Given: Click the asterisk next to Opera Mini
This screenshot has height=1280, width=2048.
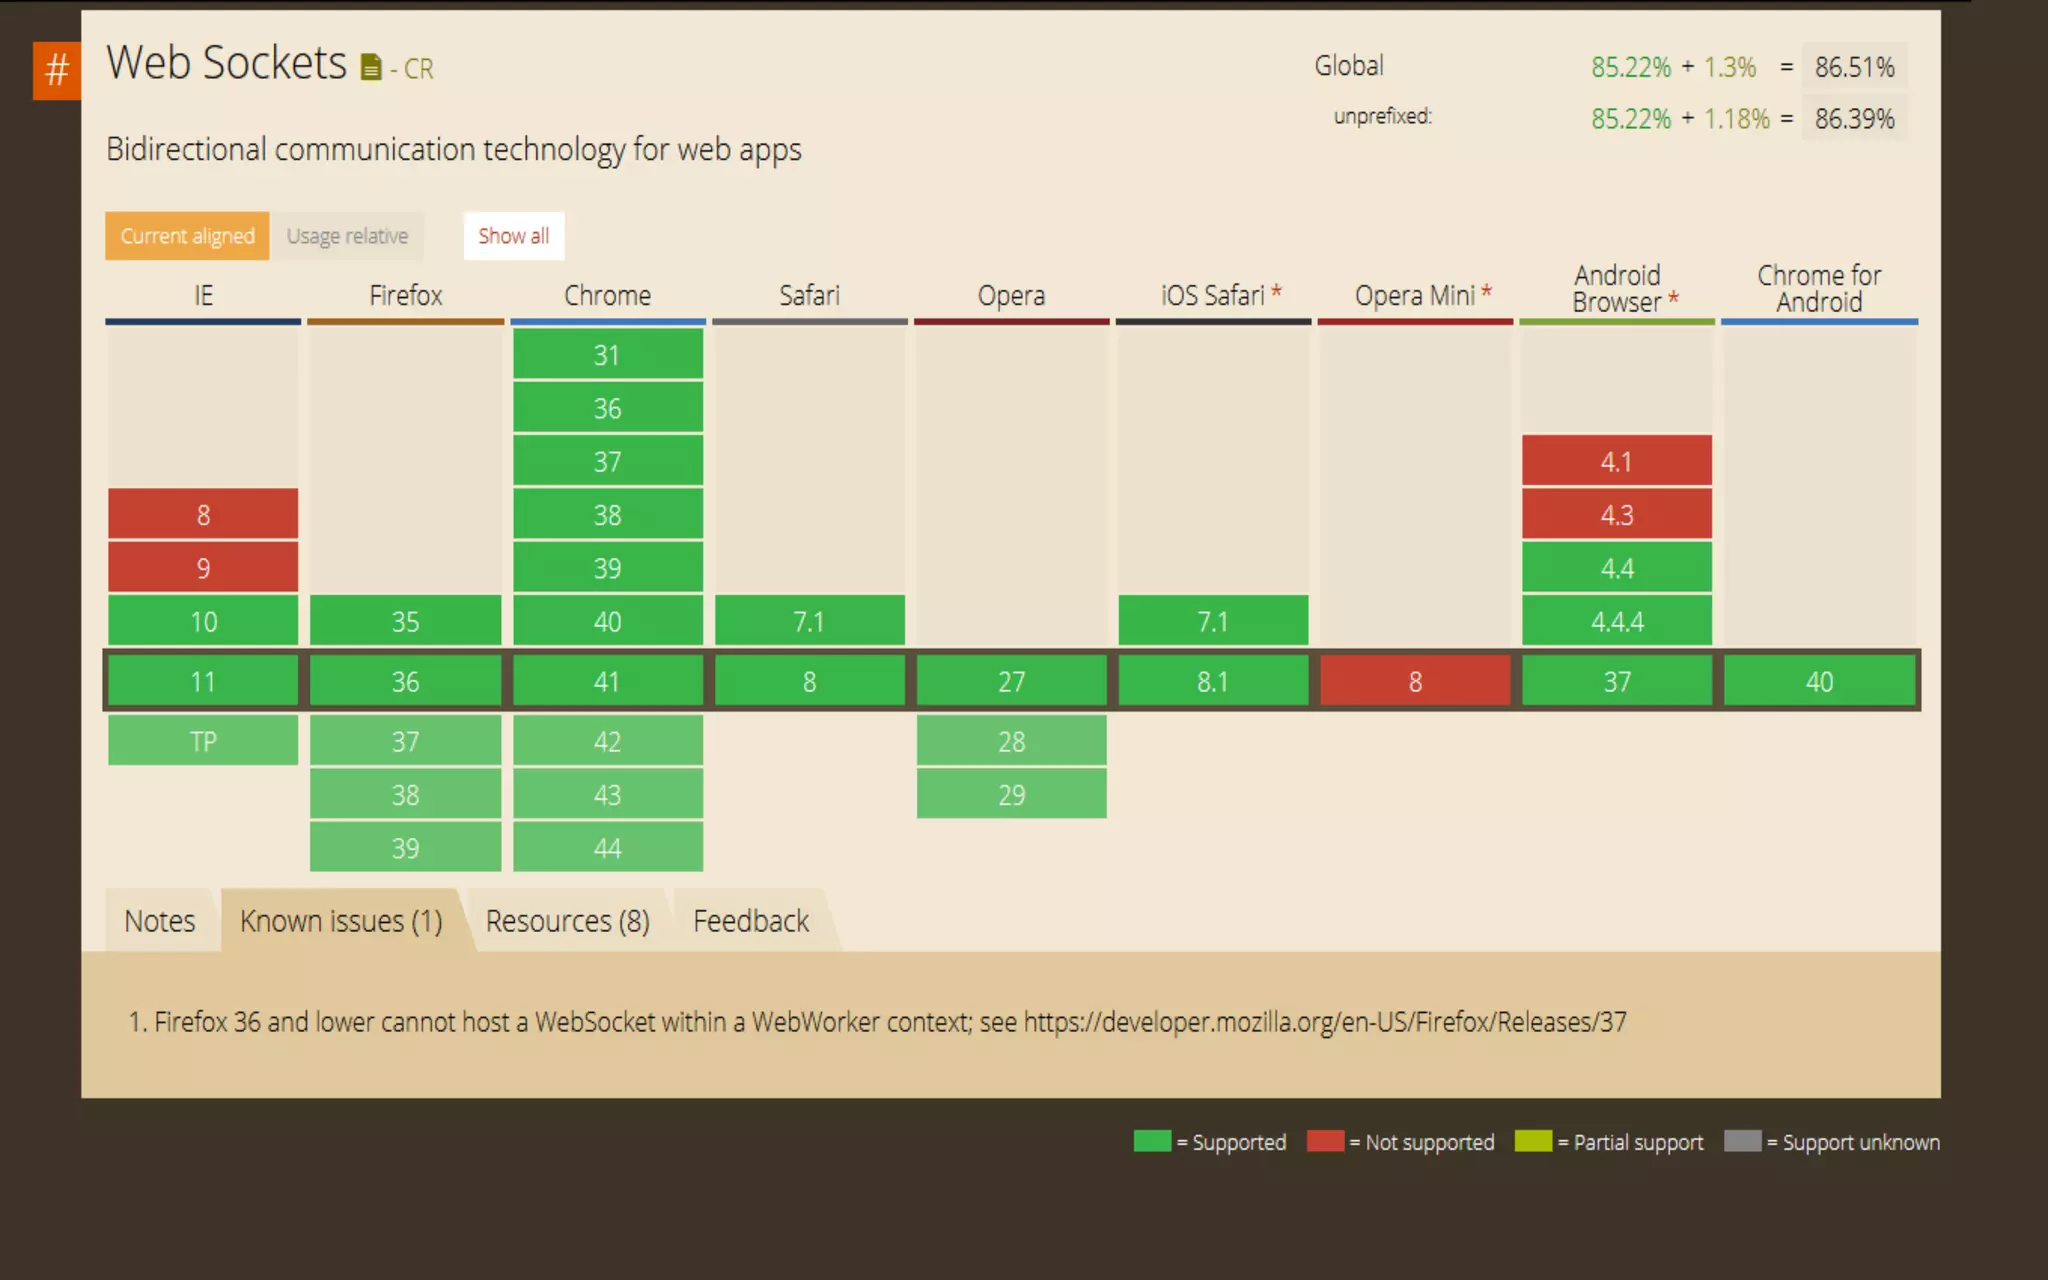Looking at the screenshot, I should pos(1486,291).
